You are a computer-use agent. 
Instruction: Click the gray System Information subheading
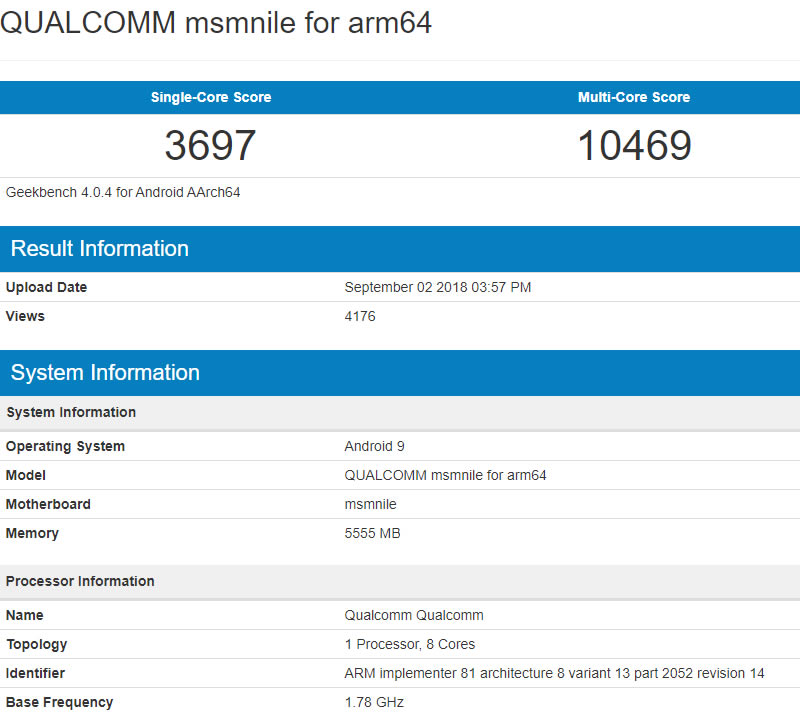click(x=71, y=412)
